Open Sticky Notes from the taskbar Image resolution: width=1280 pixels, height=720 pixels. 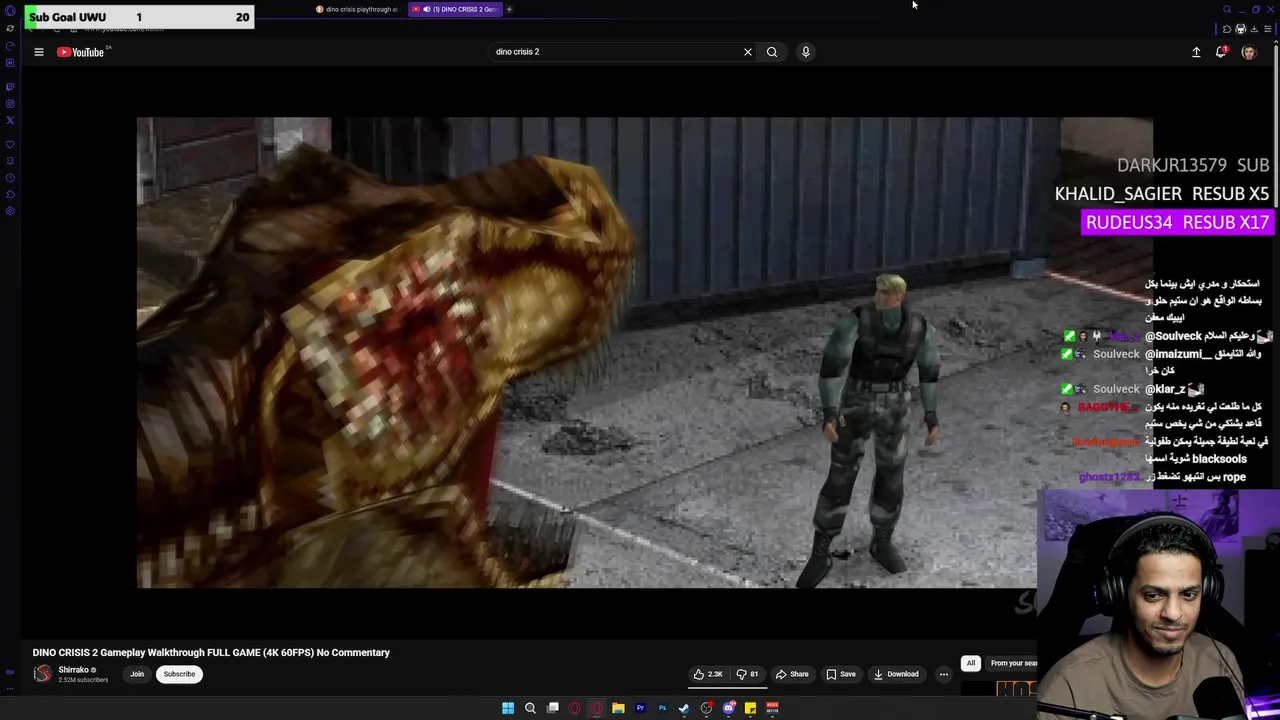[750, 708]
